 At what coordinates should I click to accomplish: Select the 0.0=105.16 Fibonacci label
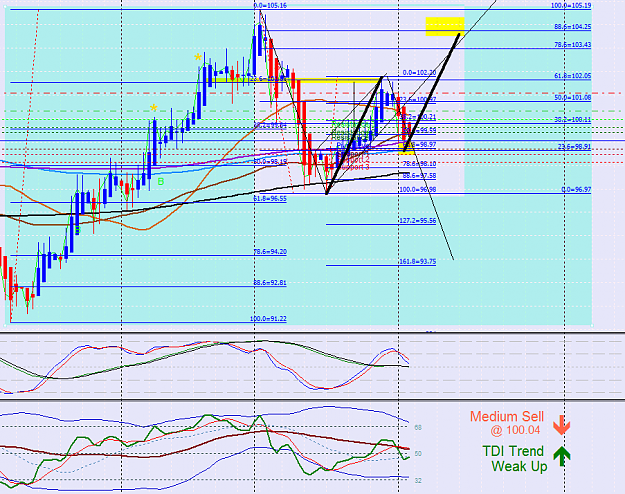click(x=270, y=6)
